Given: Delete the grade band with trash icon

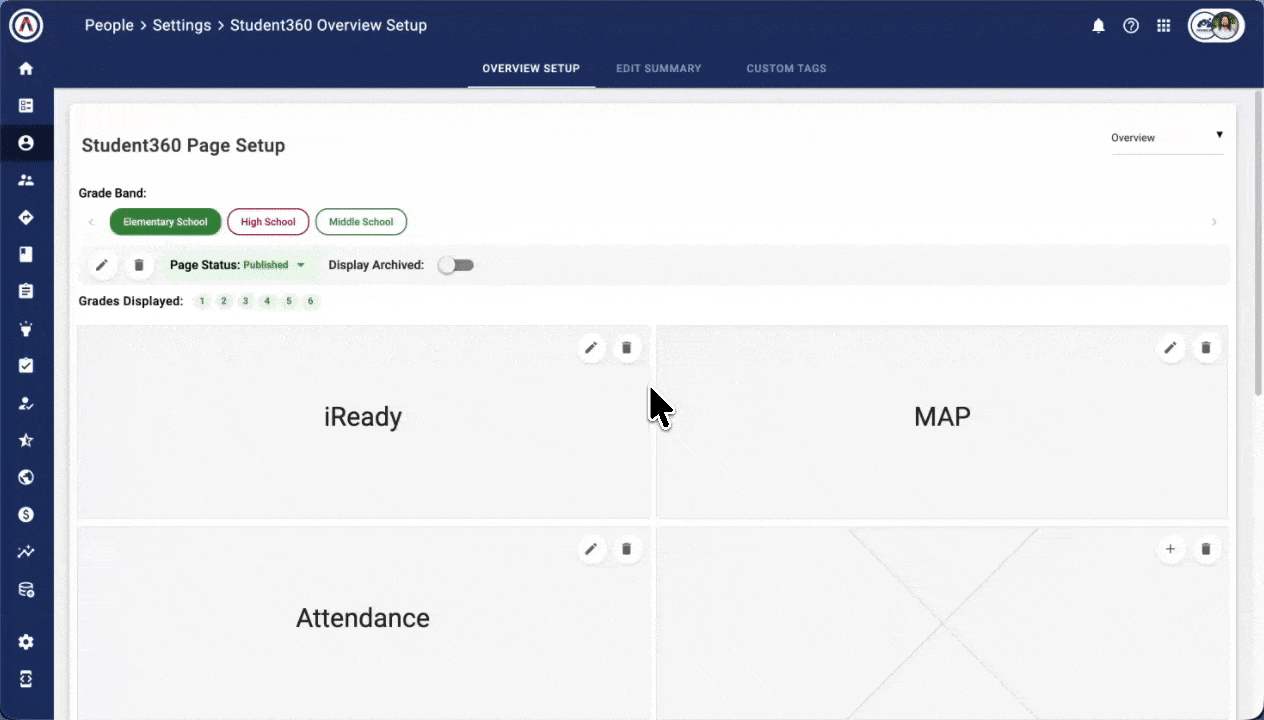Looking at the screenshot, I should 139,265.
